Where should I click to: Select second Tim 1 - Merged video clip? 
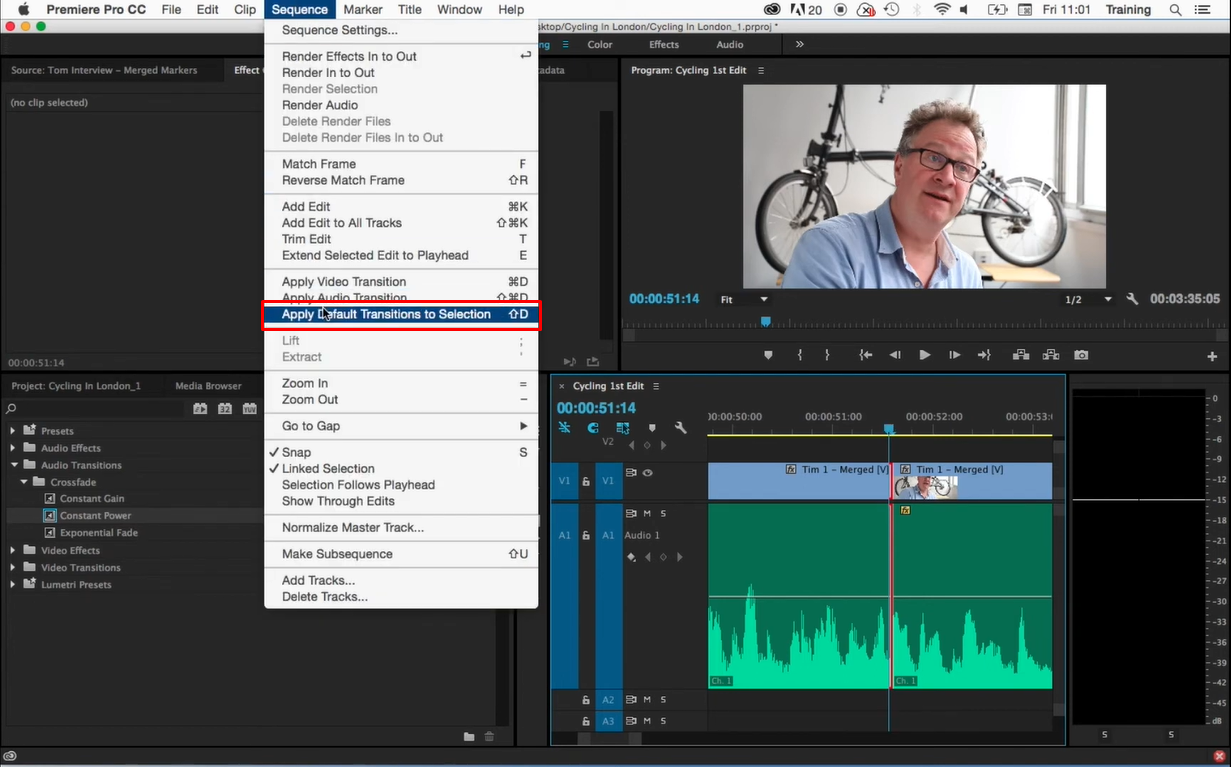[x=972, y=481]
